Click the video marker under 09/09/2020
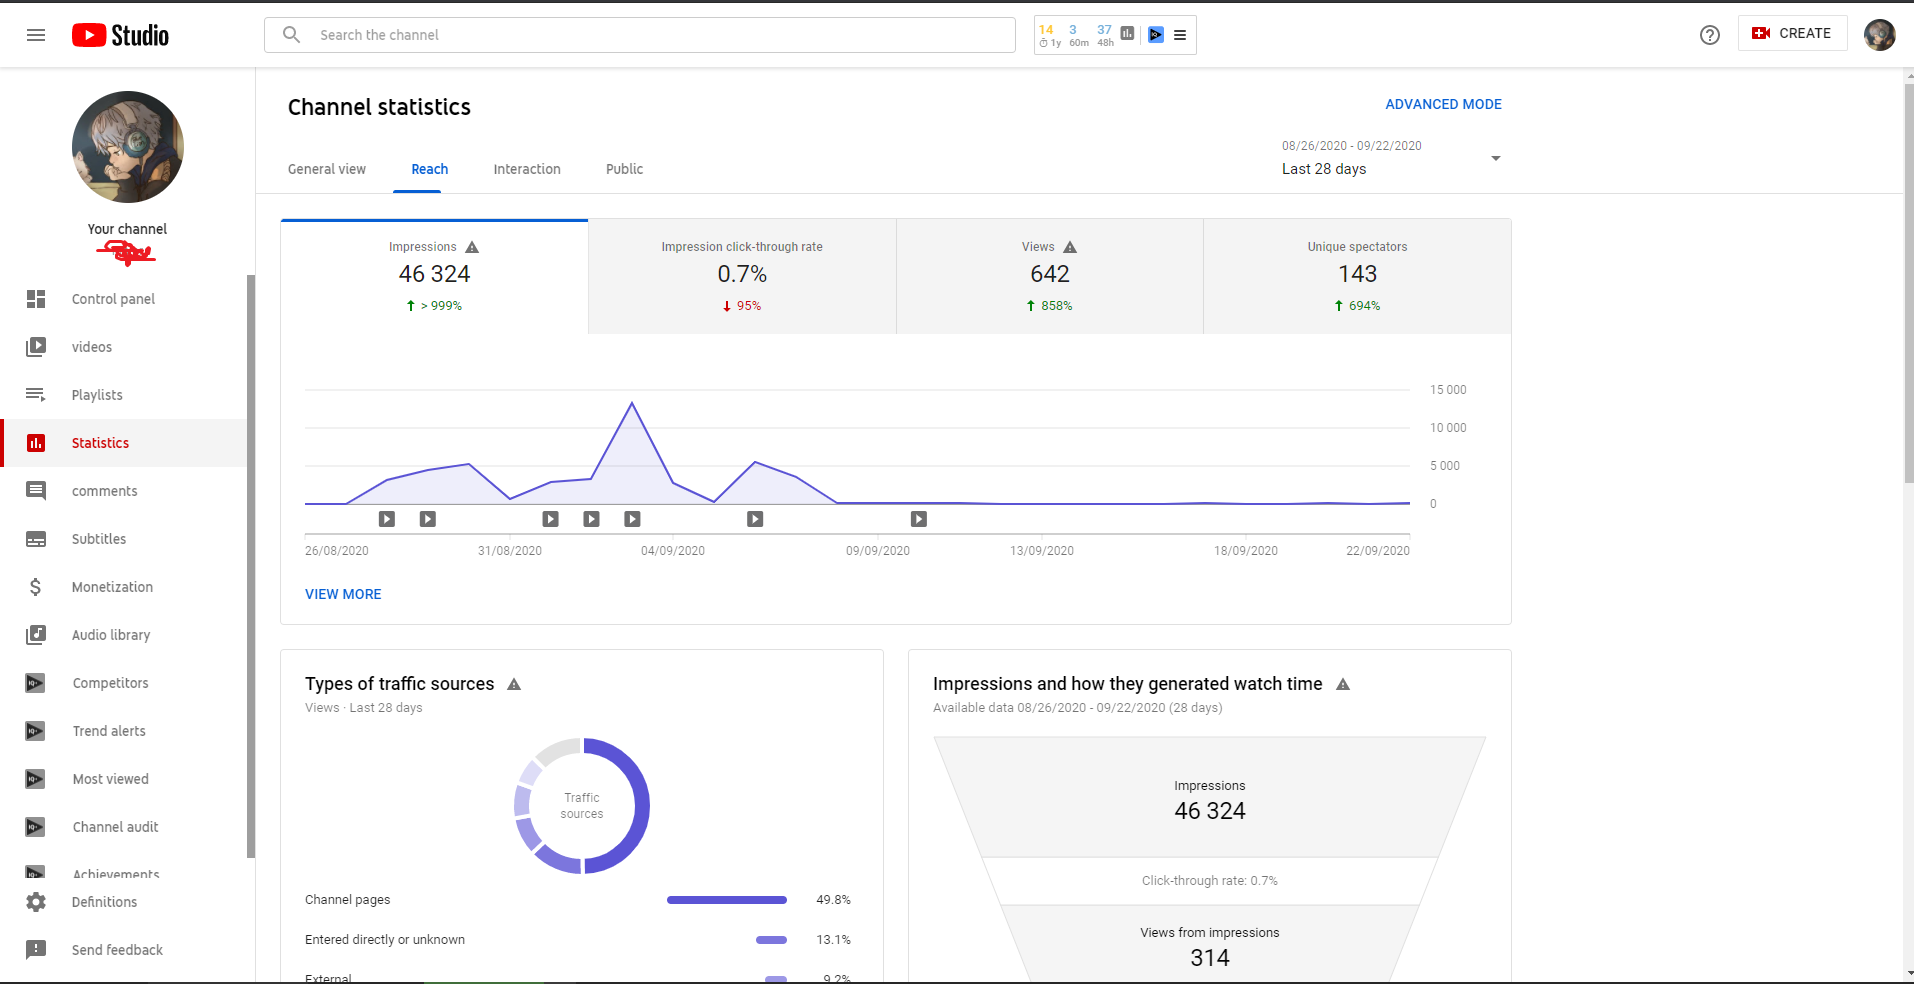Screen dimensions: 1920x1004 (919, 519)
